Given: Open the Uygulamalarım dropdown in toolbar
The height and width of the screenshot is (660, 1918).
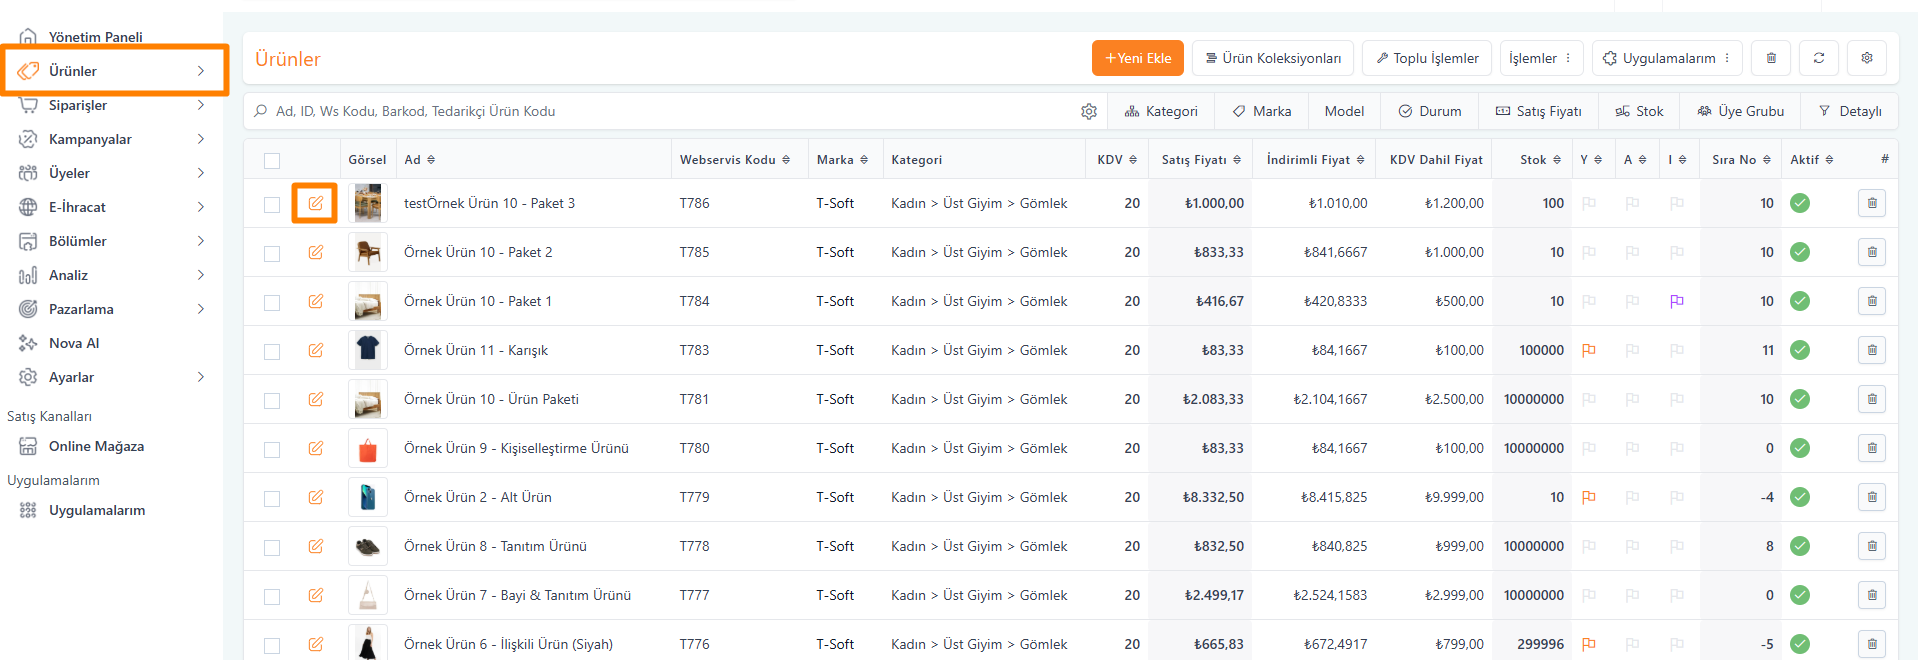Looking at the screenshot, I should coord(1666,58).
